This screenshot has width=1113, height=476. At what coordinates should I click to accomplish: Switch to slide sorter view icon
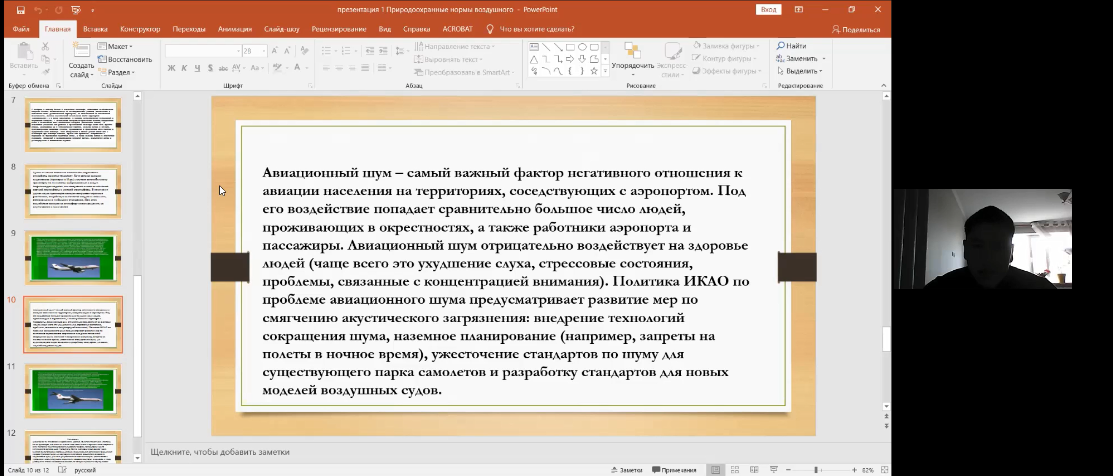click(x=735, y=470)
